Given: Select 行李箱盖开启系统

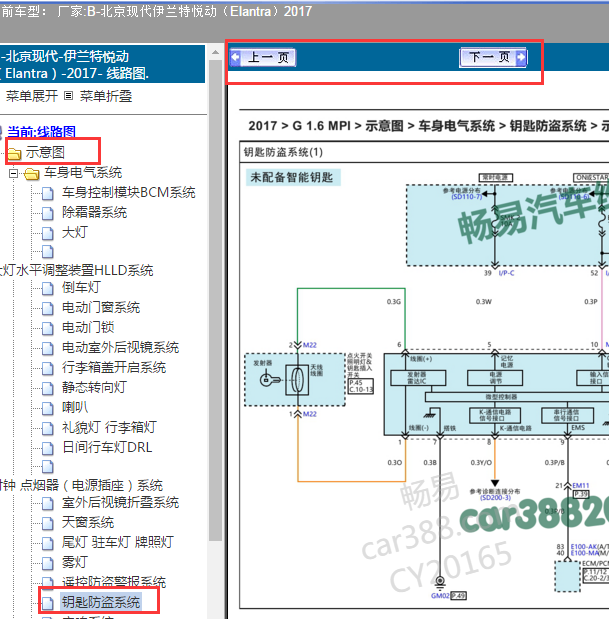Looking at the screenshot, I should 114,368.
